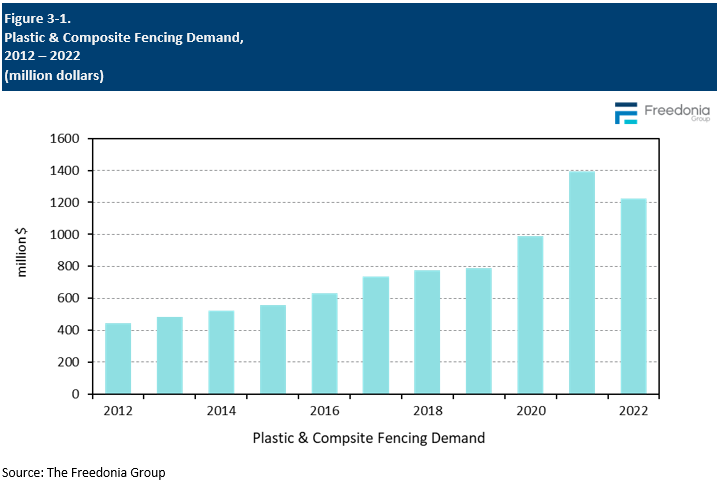Select the 2021 tallest bar

click(x=582, y=282)
